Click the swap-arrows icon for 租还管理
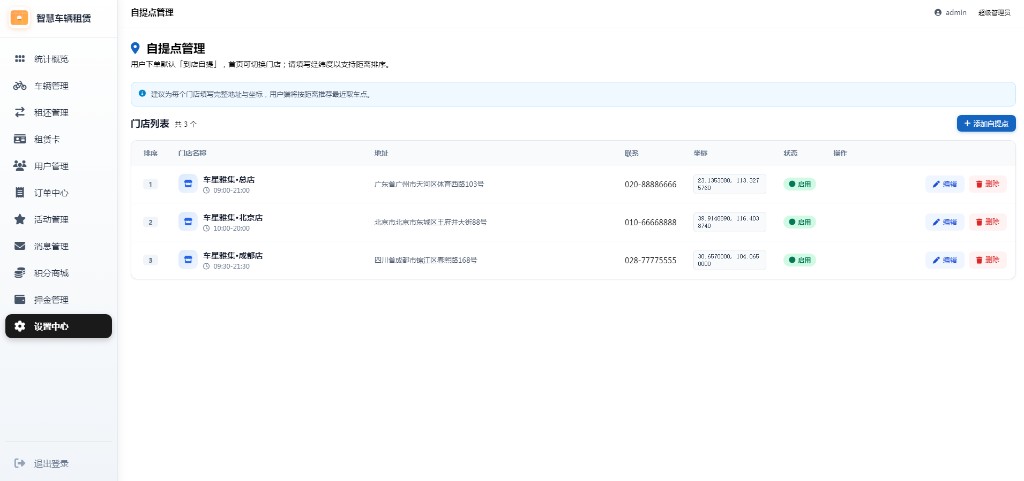 (20, 112)
